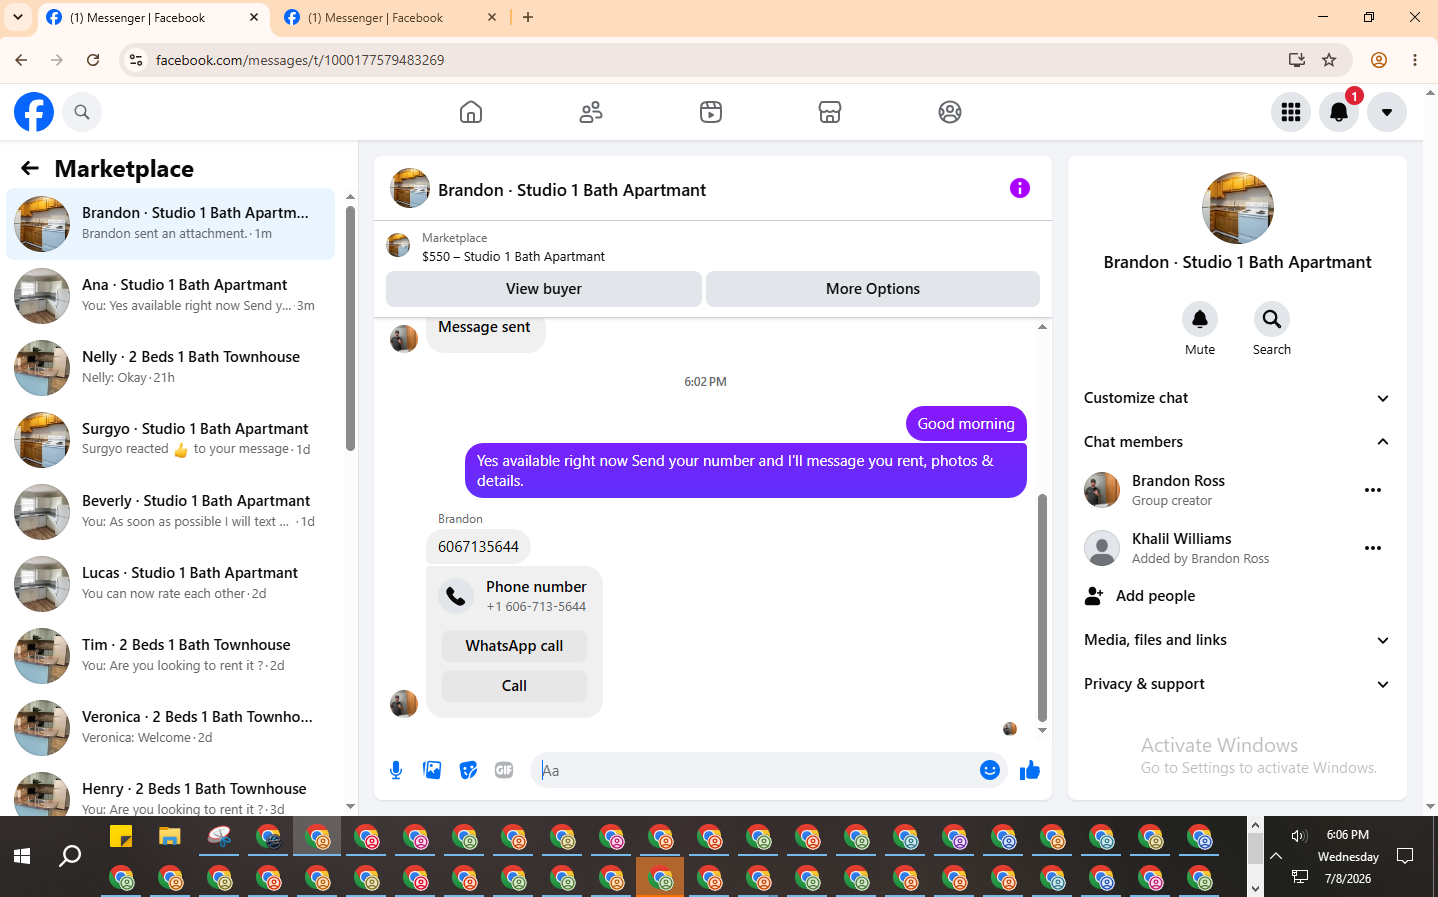Viewport: 1438px width, 897px height.
Task: Open Henry 2 Beds 1 Bath Townhouse chat
Action: (171, 792)
